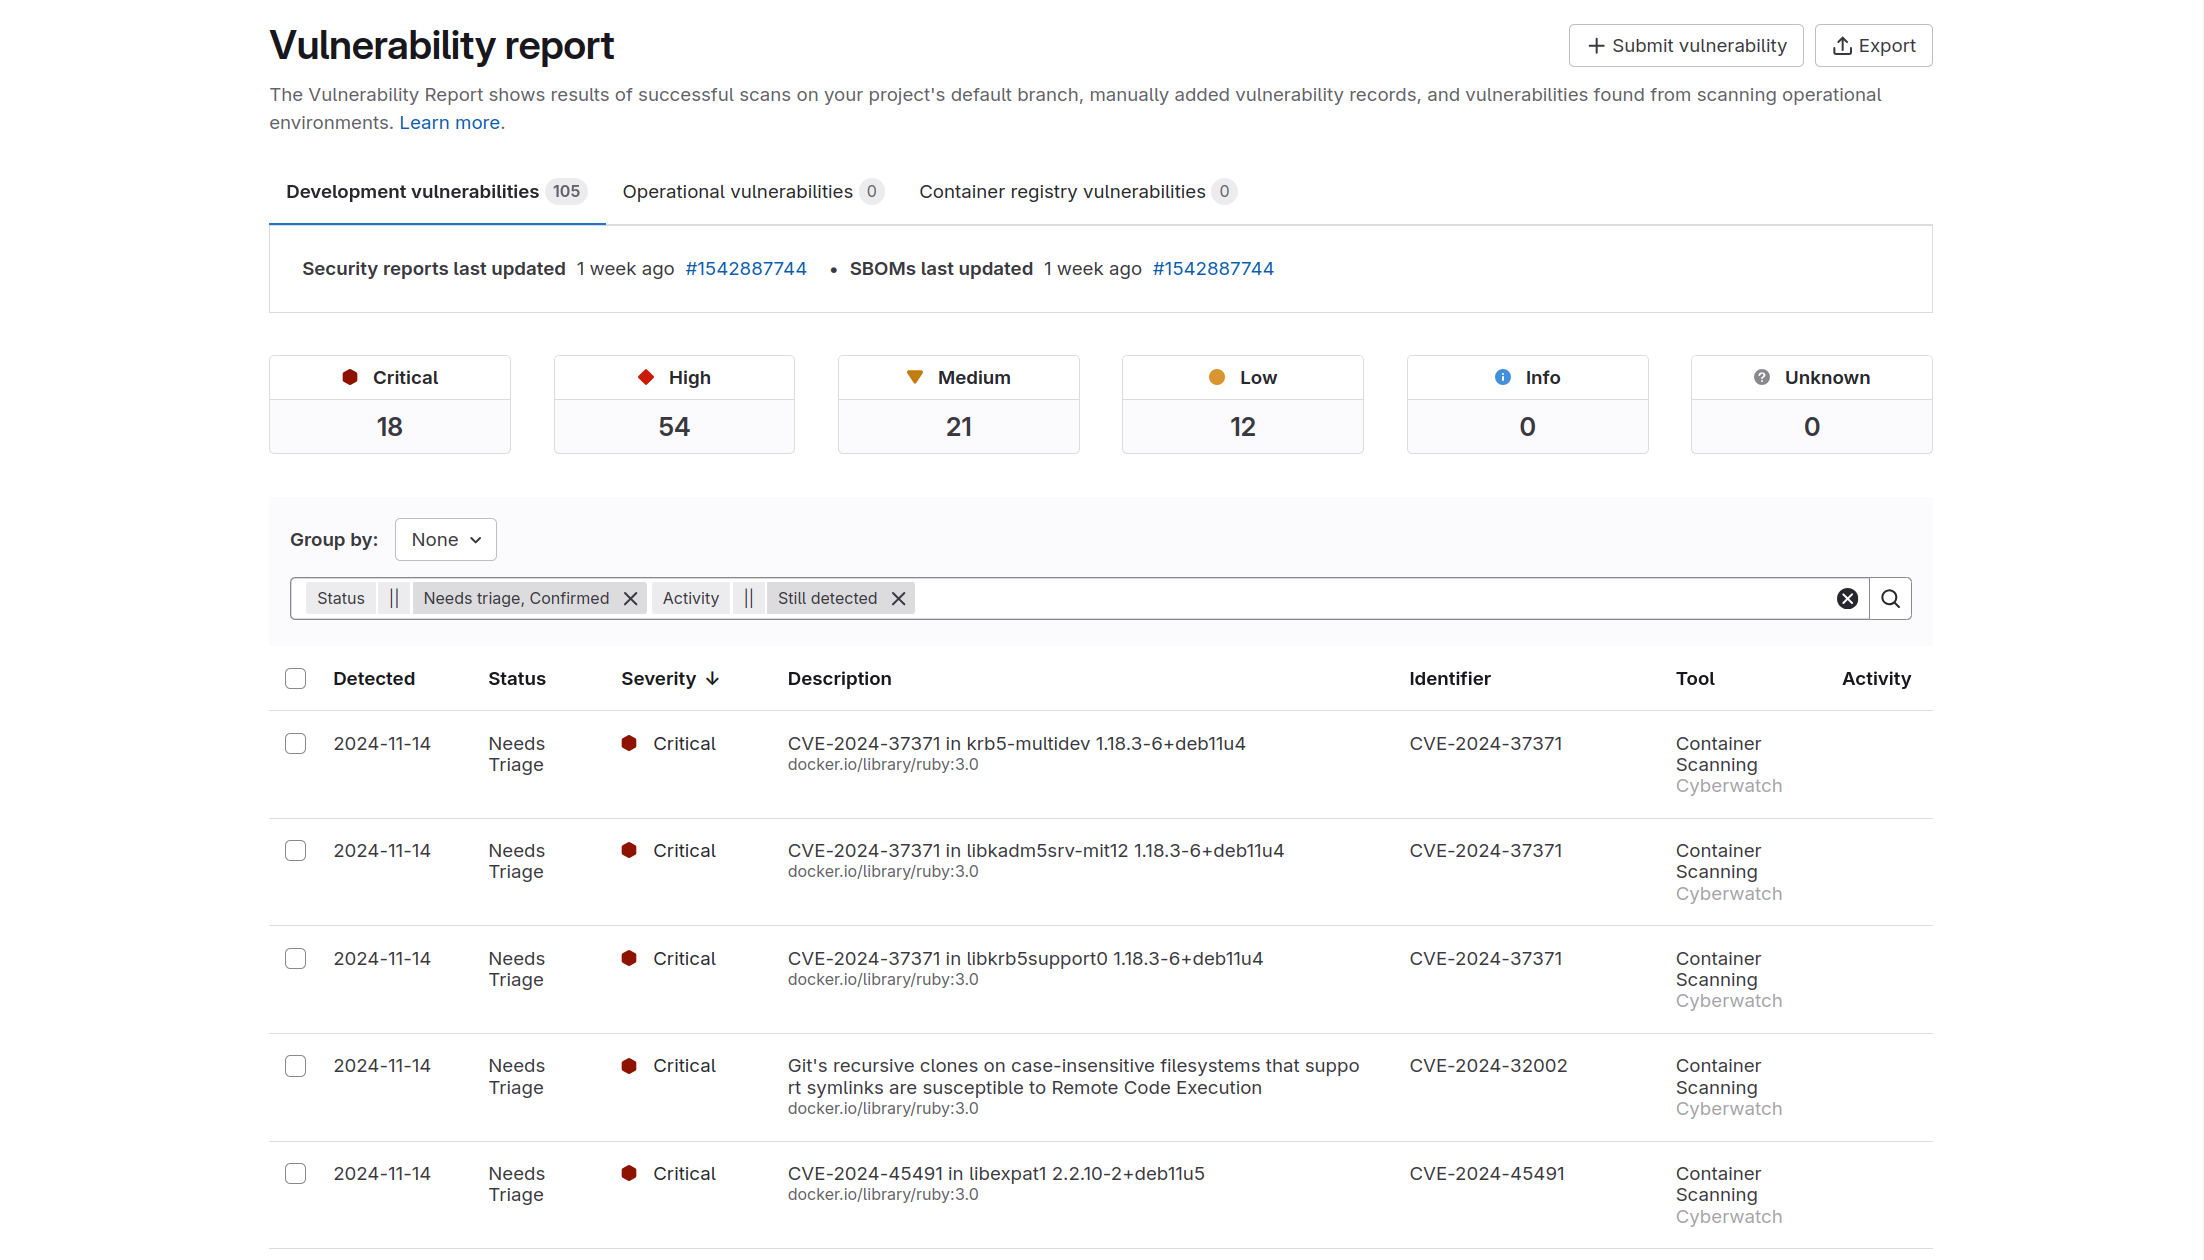Click the Unknown severity question icon

pyautogui.click(x=1762, y=377)
